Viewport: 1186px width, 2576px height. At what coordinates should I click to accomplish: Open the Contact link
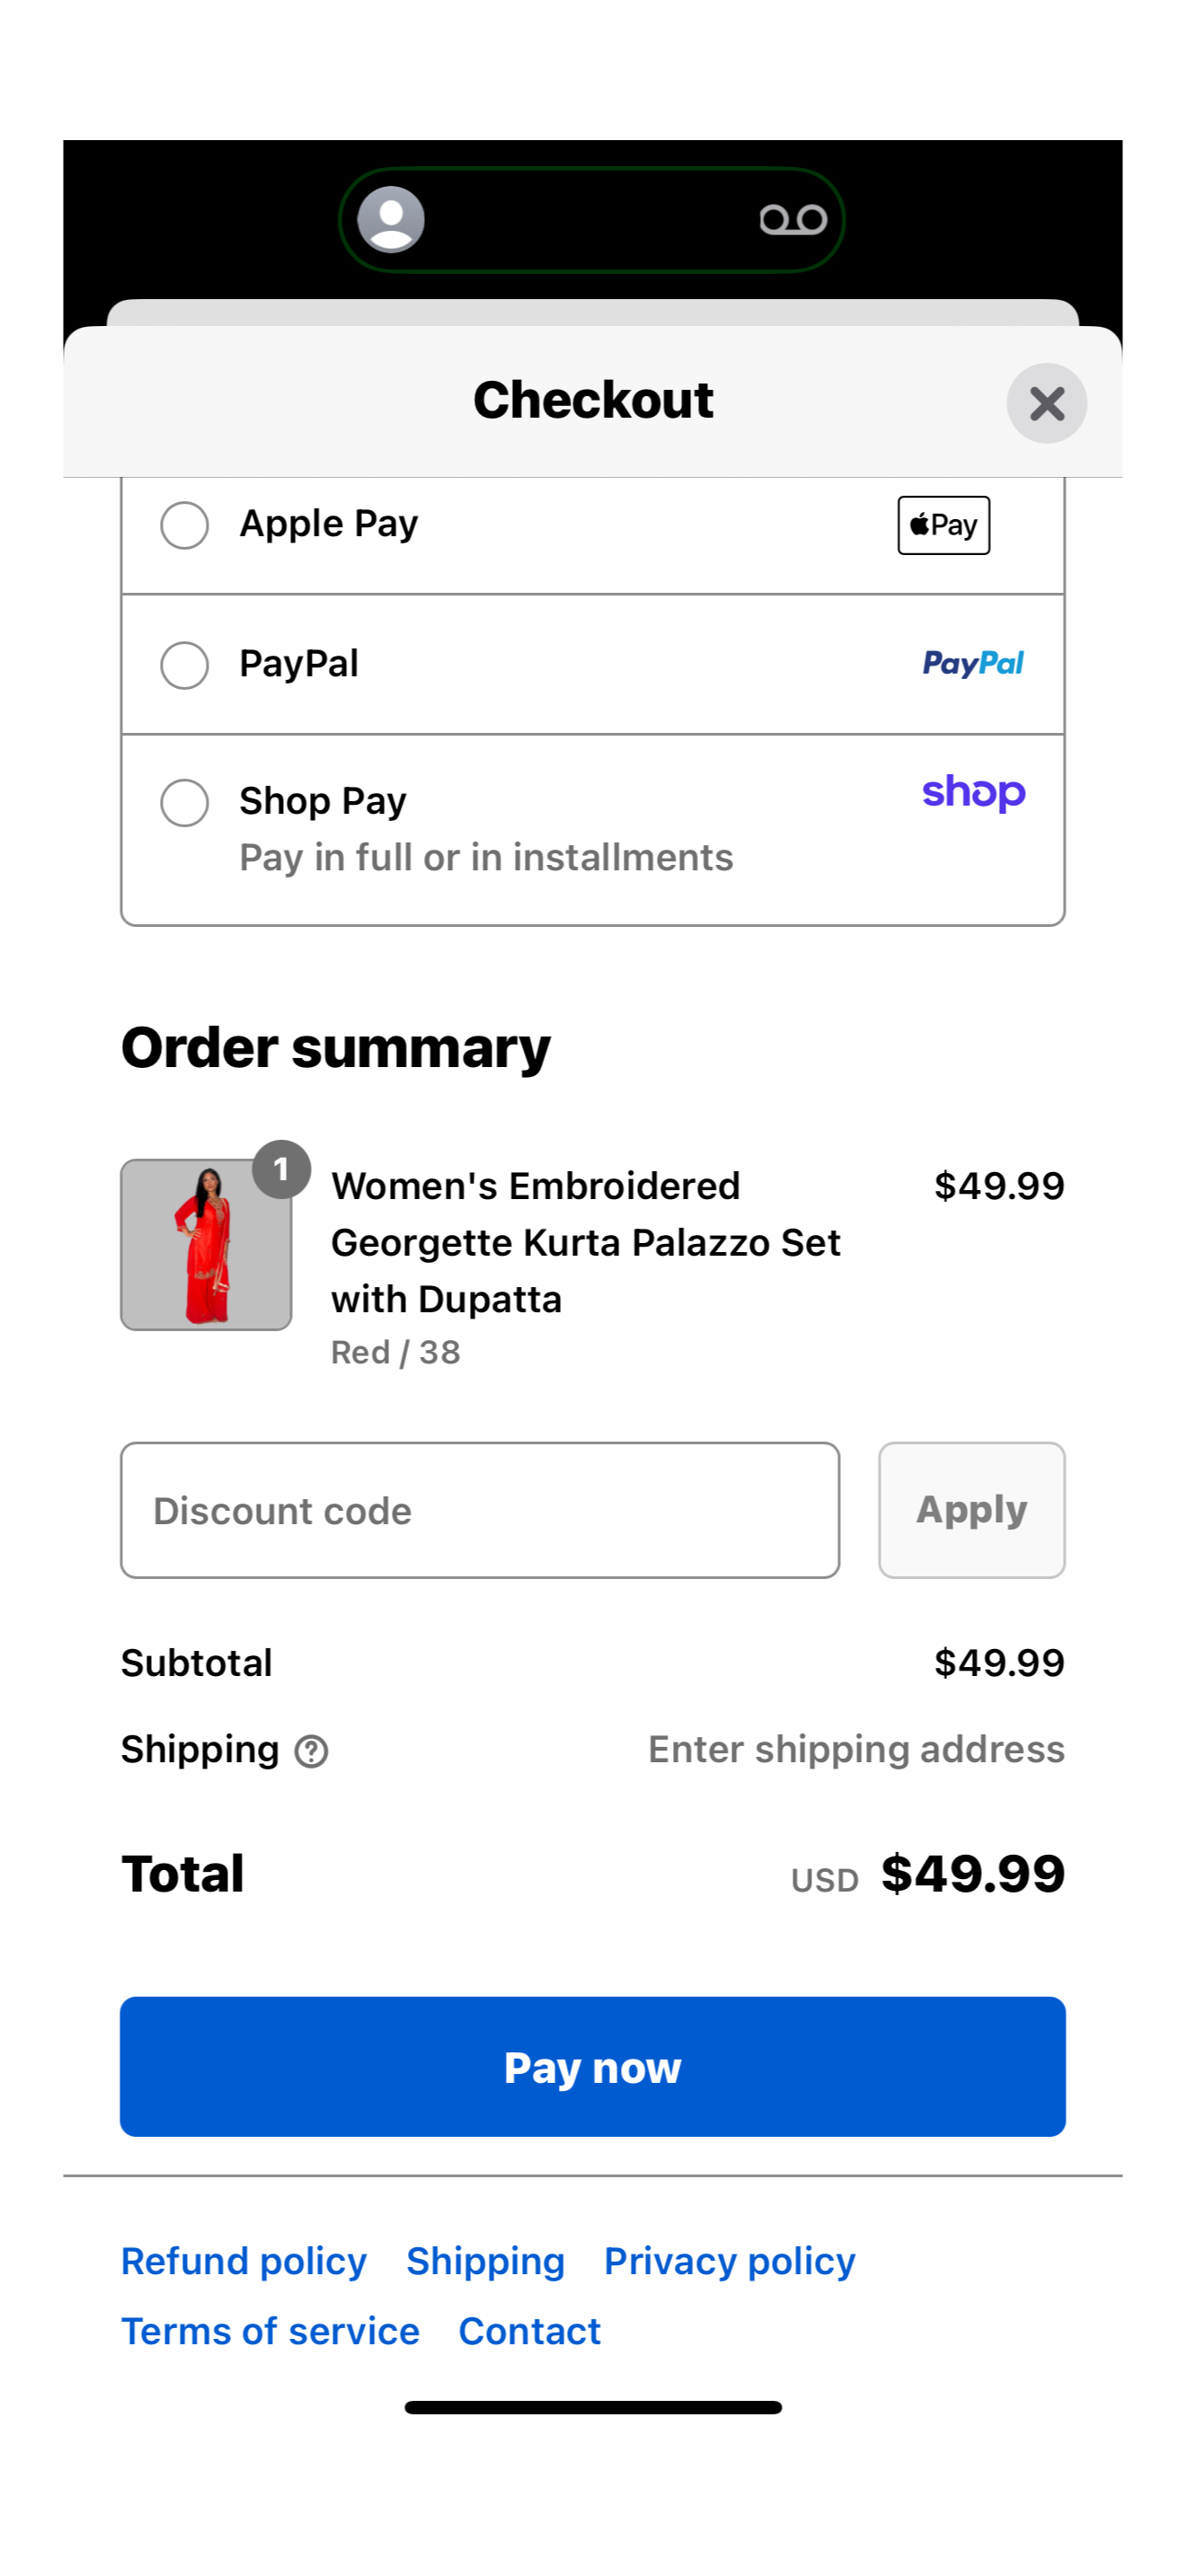[x=529, y=2331]
